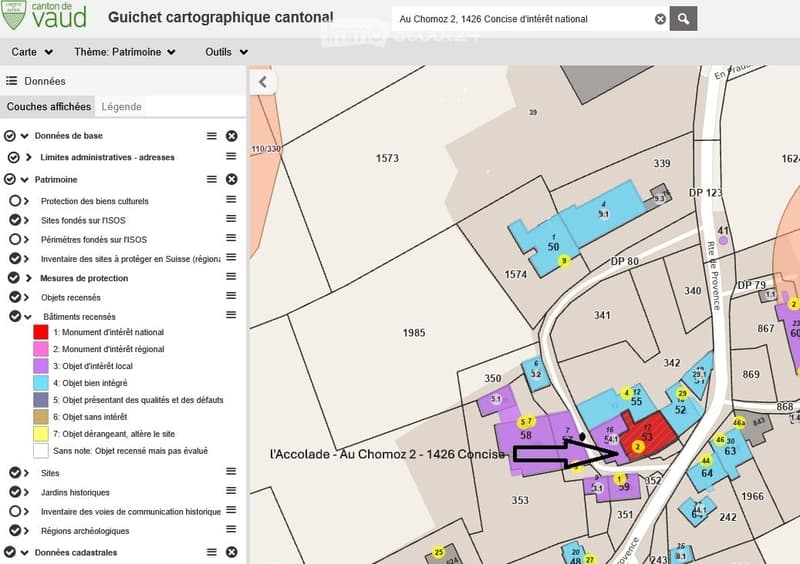Open the options for Bâtiments recensés
The height and width of the screenshot is (564, 800).
tap(231, 315)
